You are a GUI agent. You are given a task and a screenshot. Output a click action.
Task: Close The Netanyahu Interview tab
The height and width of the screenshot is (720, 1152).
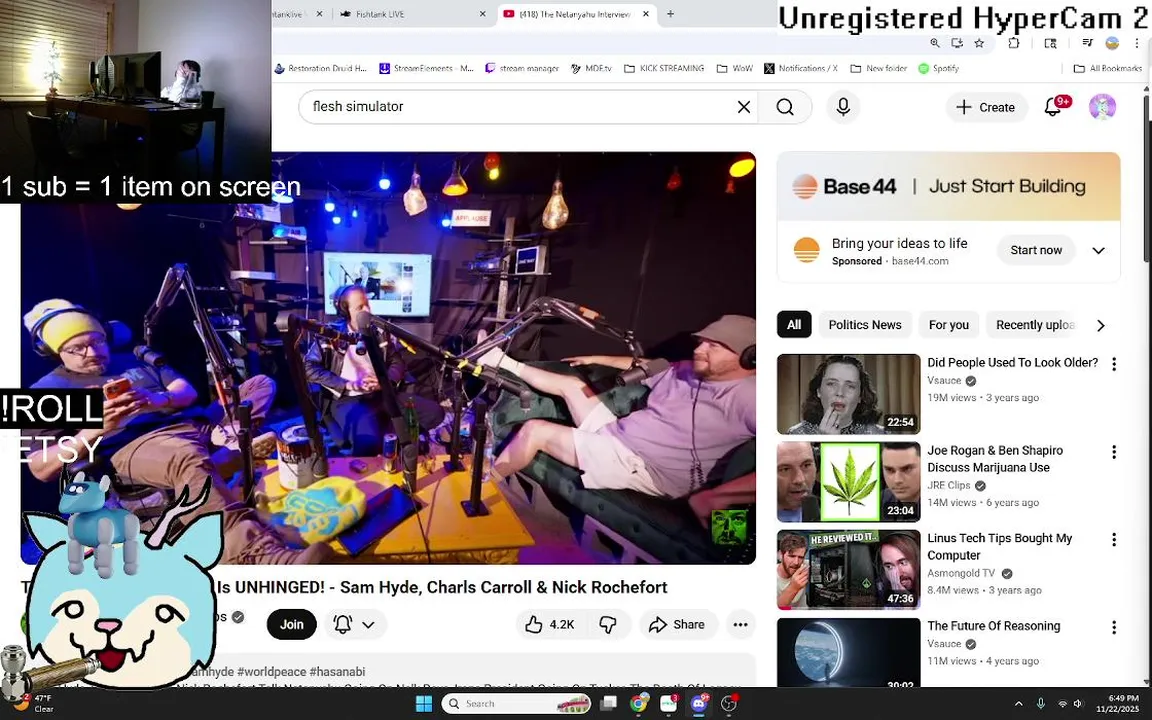646,14
